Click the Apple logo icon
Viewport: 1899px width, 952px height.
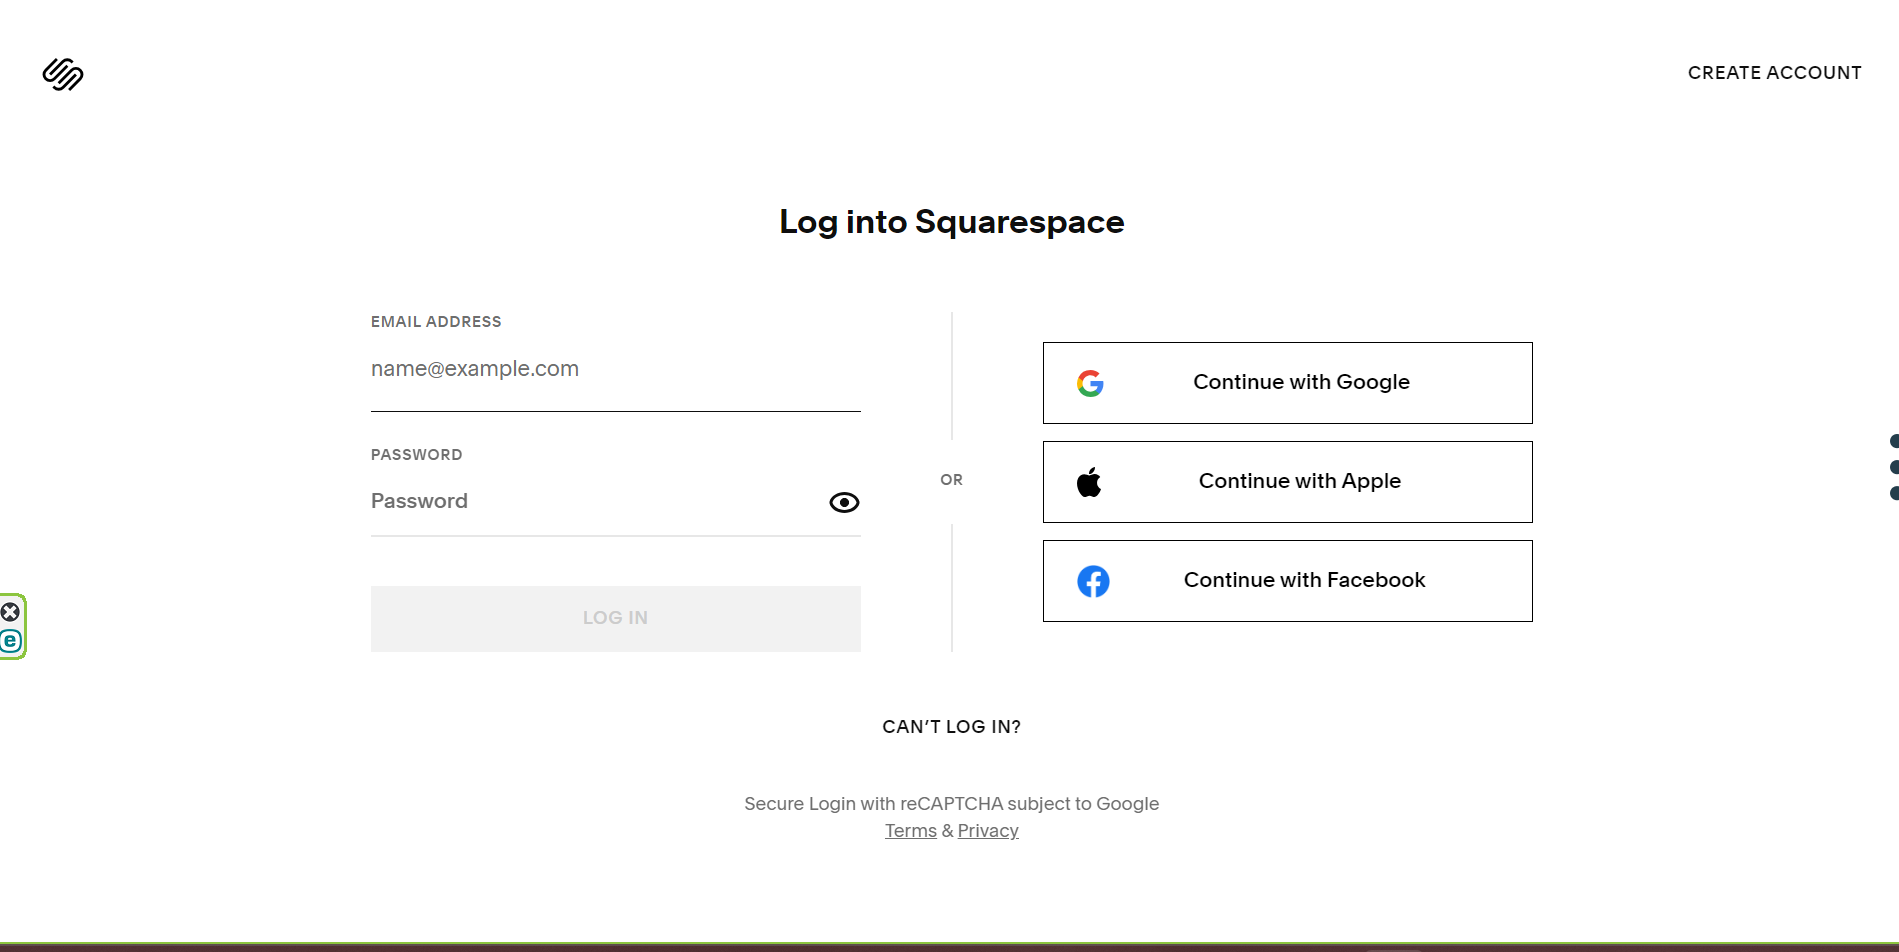[1089, 482]
